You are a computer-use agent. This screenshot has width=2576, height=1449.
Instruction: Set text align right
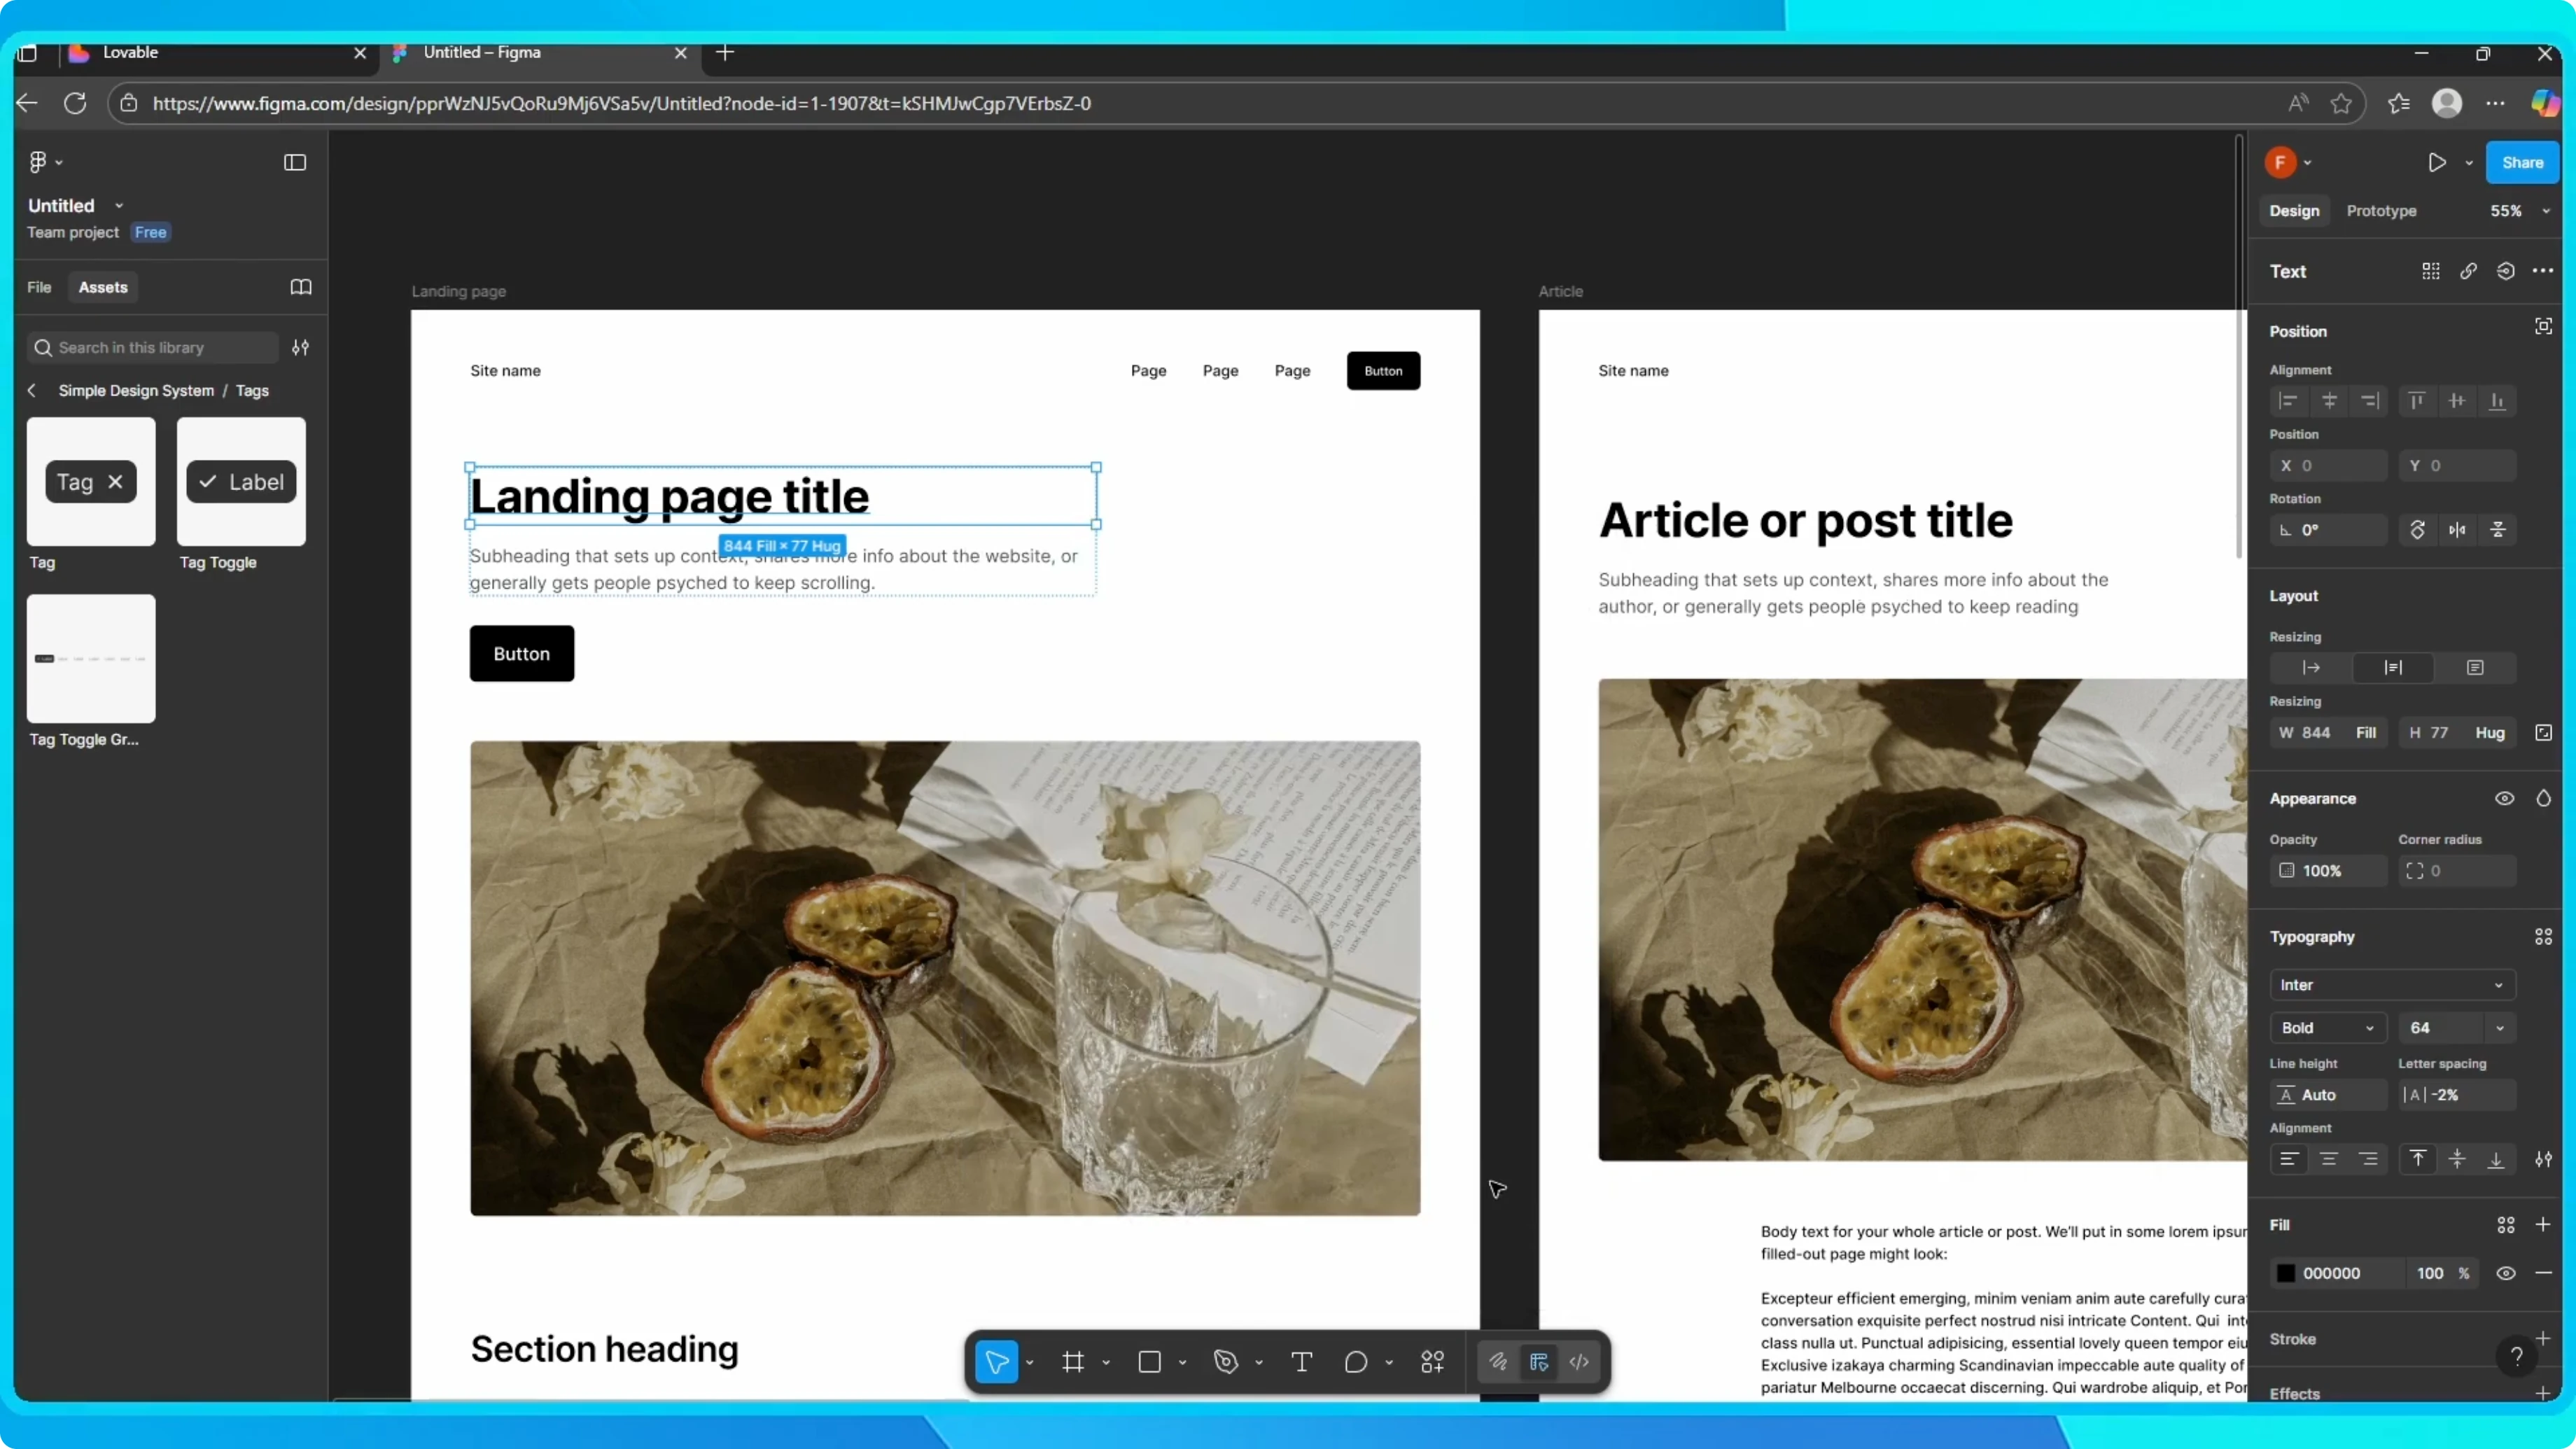point(2369,1159)
